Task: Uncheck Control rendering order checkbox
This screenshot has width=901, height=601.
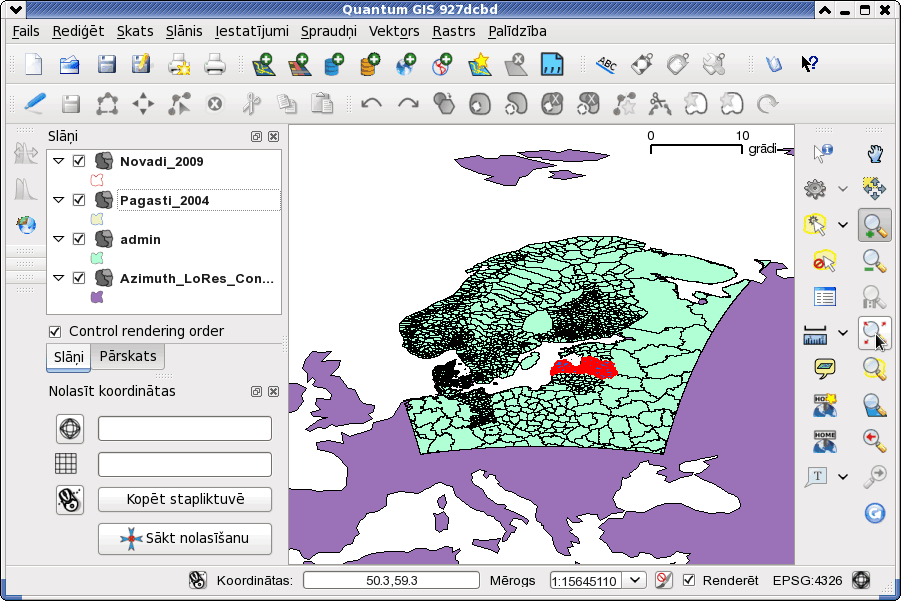Action: pyautogui.click(x=55, y=332)
